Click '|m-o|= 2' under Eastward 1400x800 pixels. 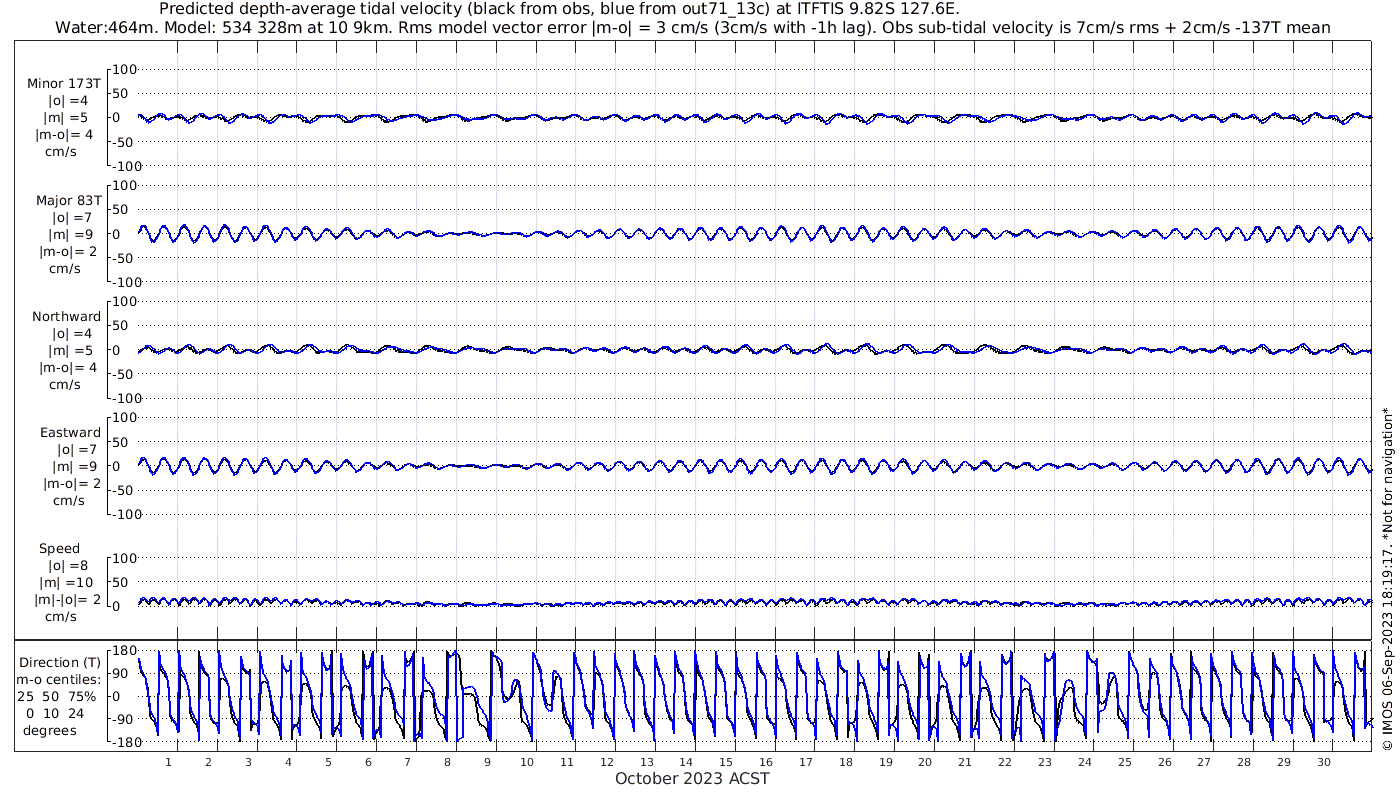[70, 484]
